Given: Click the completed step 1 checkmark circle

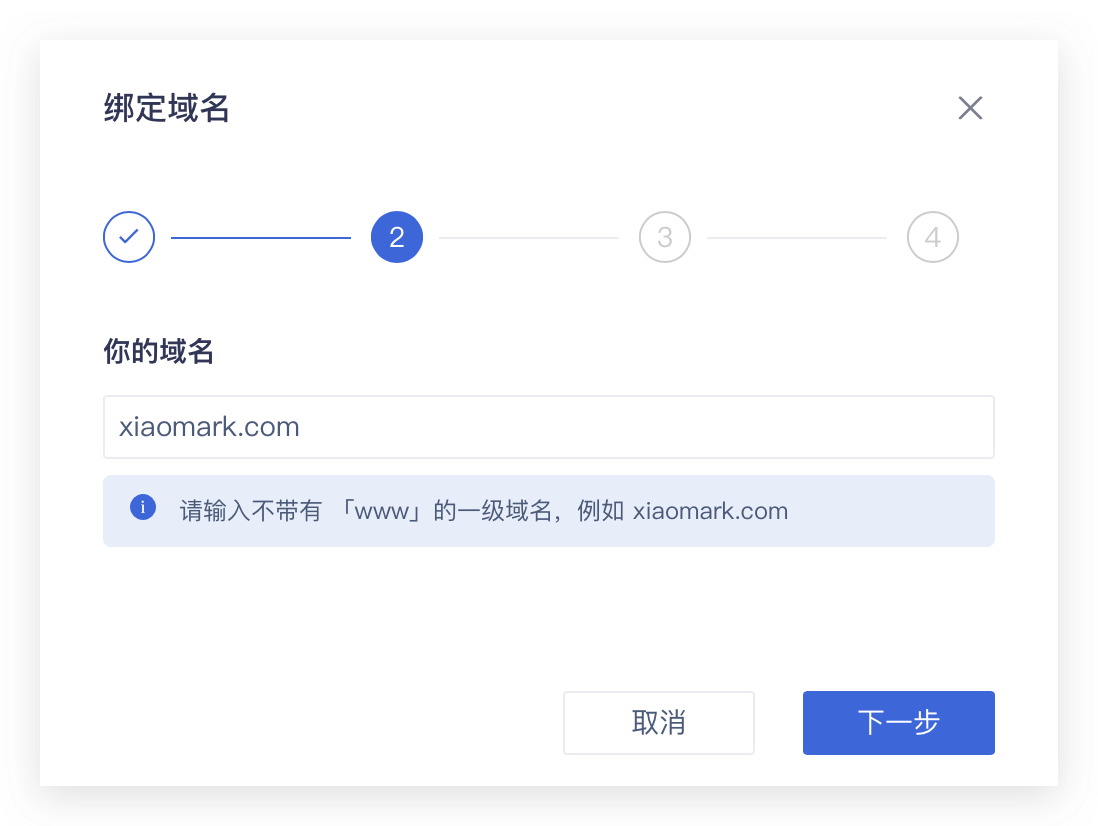Looking at the screenshot, I should click(129, 238).
